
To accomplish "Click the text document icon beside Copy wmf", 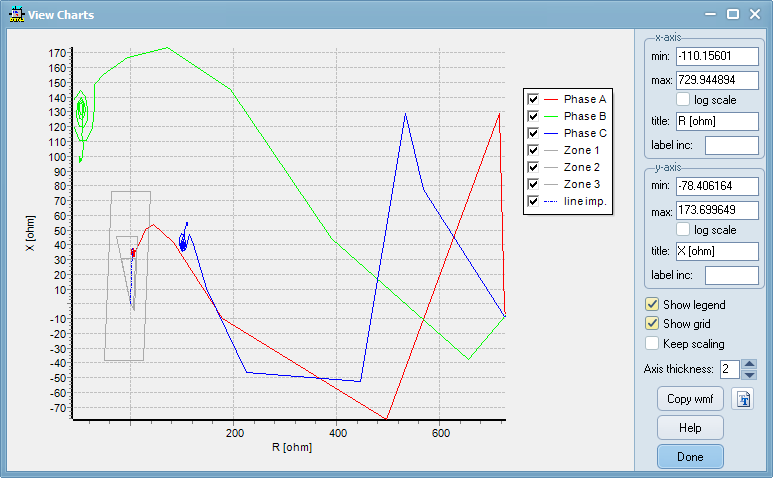I will [x=742, y=399].
